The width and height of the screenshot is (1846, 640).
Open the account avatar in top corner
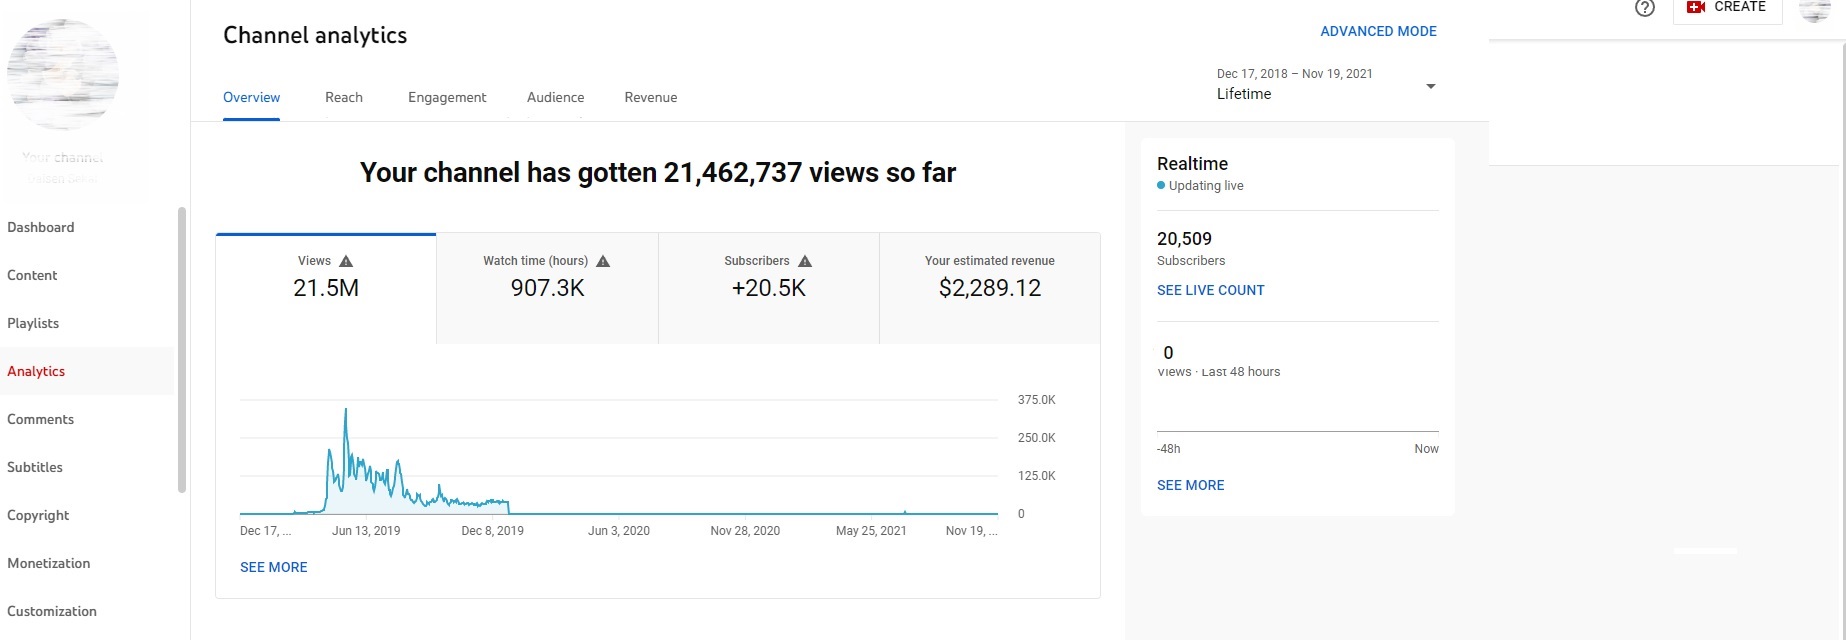(1815, 8)
